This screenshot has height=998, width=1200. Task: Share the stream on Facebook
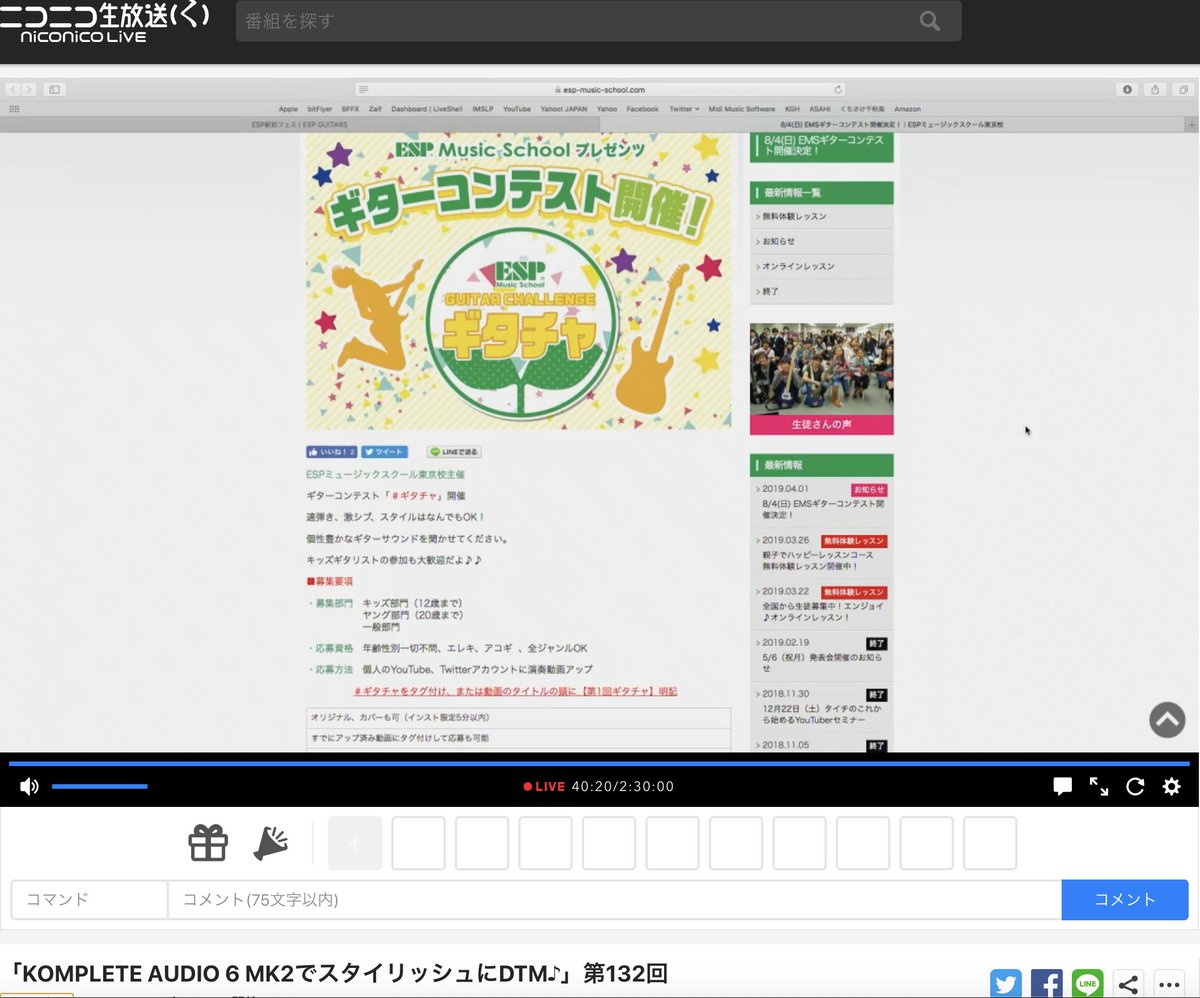(x=1047, y=983)
